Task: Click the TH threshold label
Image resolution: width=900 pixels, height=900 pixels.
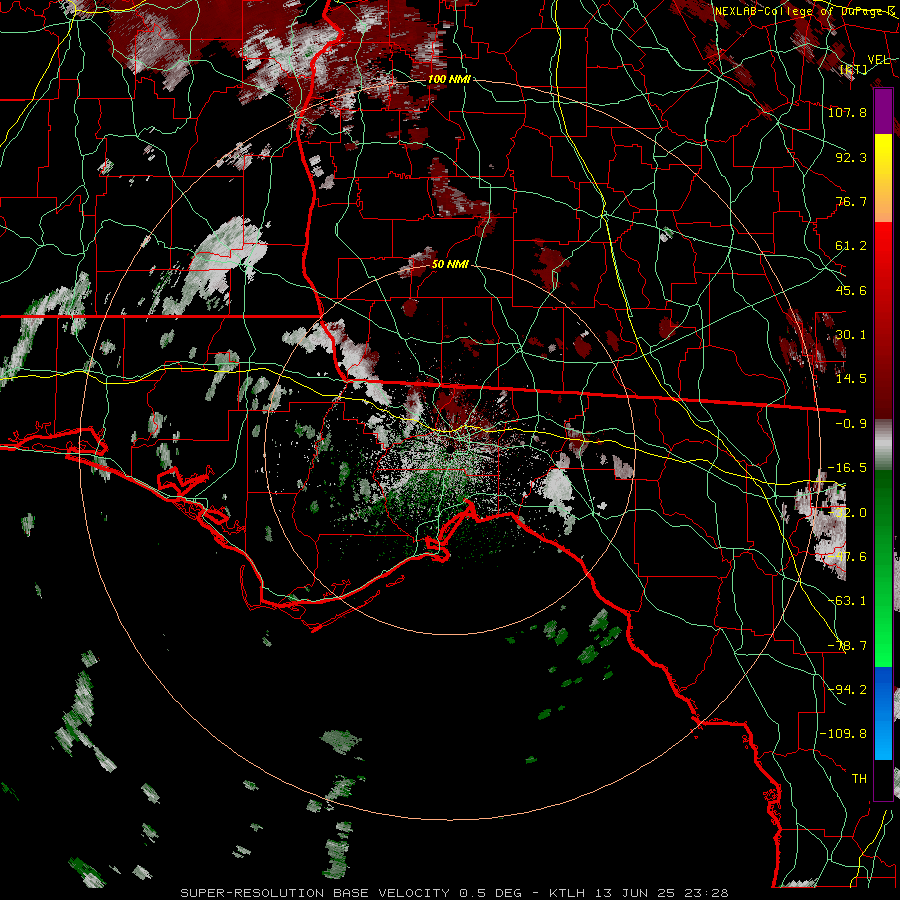Action: tap(859, 779)
